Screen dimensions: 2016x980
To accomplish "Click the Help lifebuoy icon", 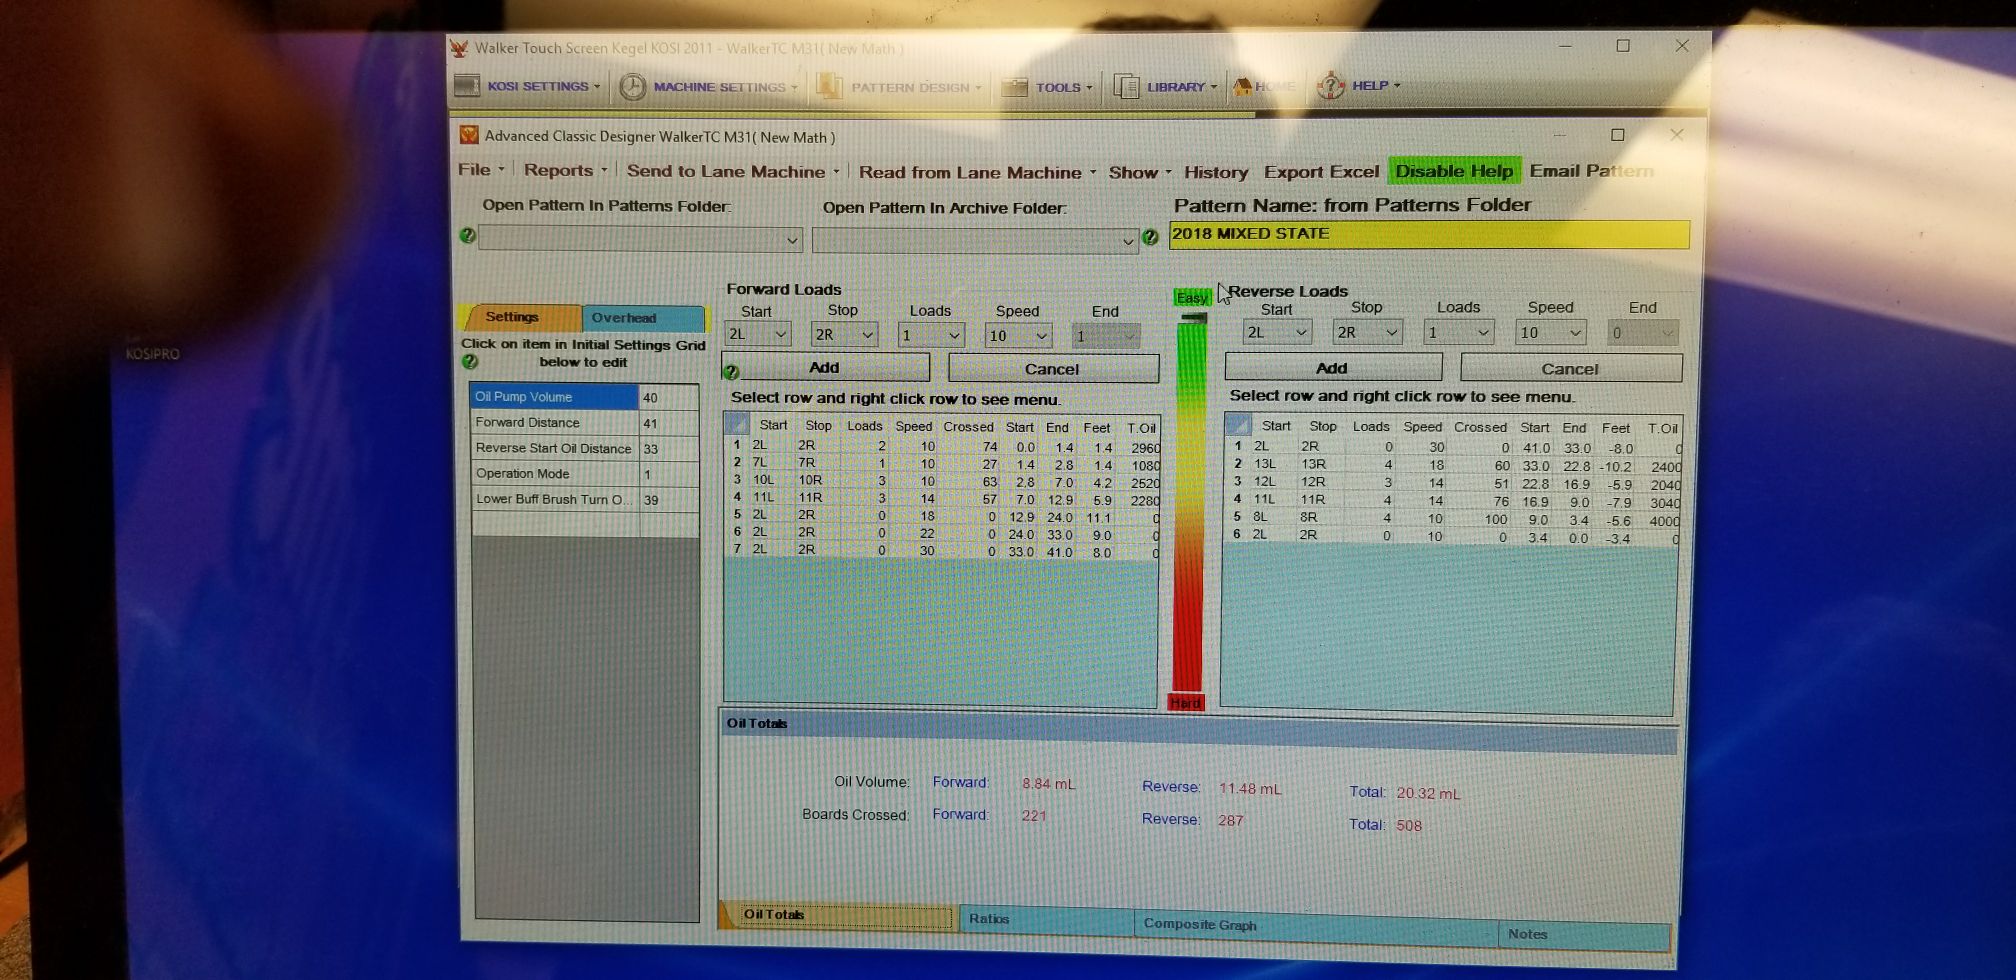I will (x=1330, y=86).
